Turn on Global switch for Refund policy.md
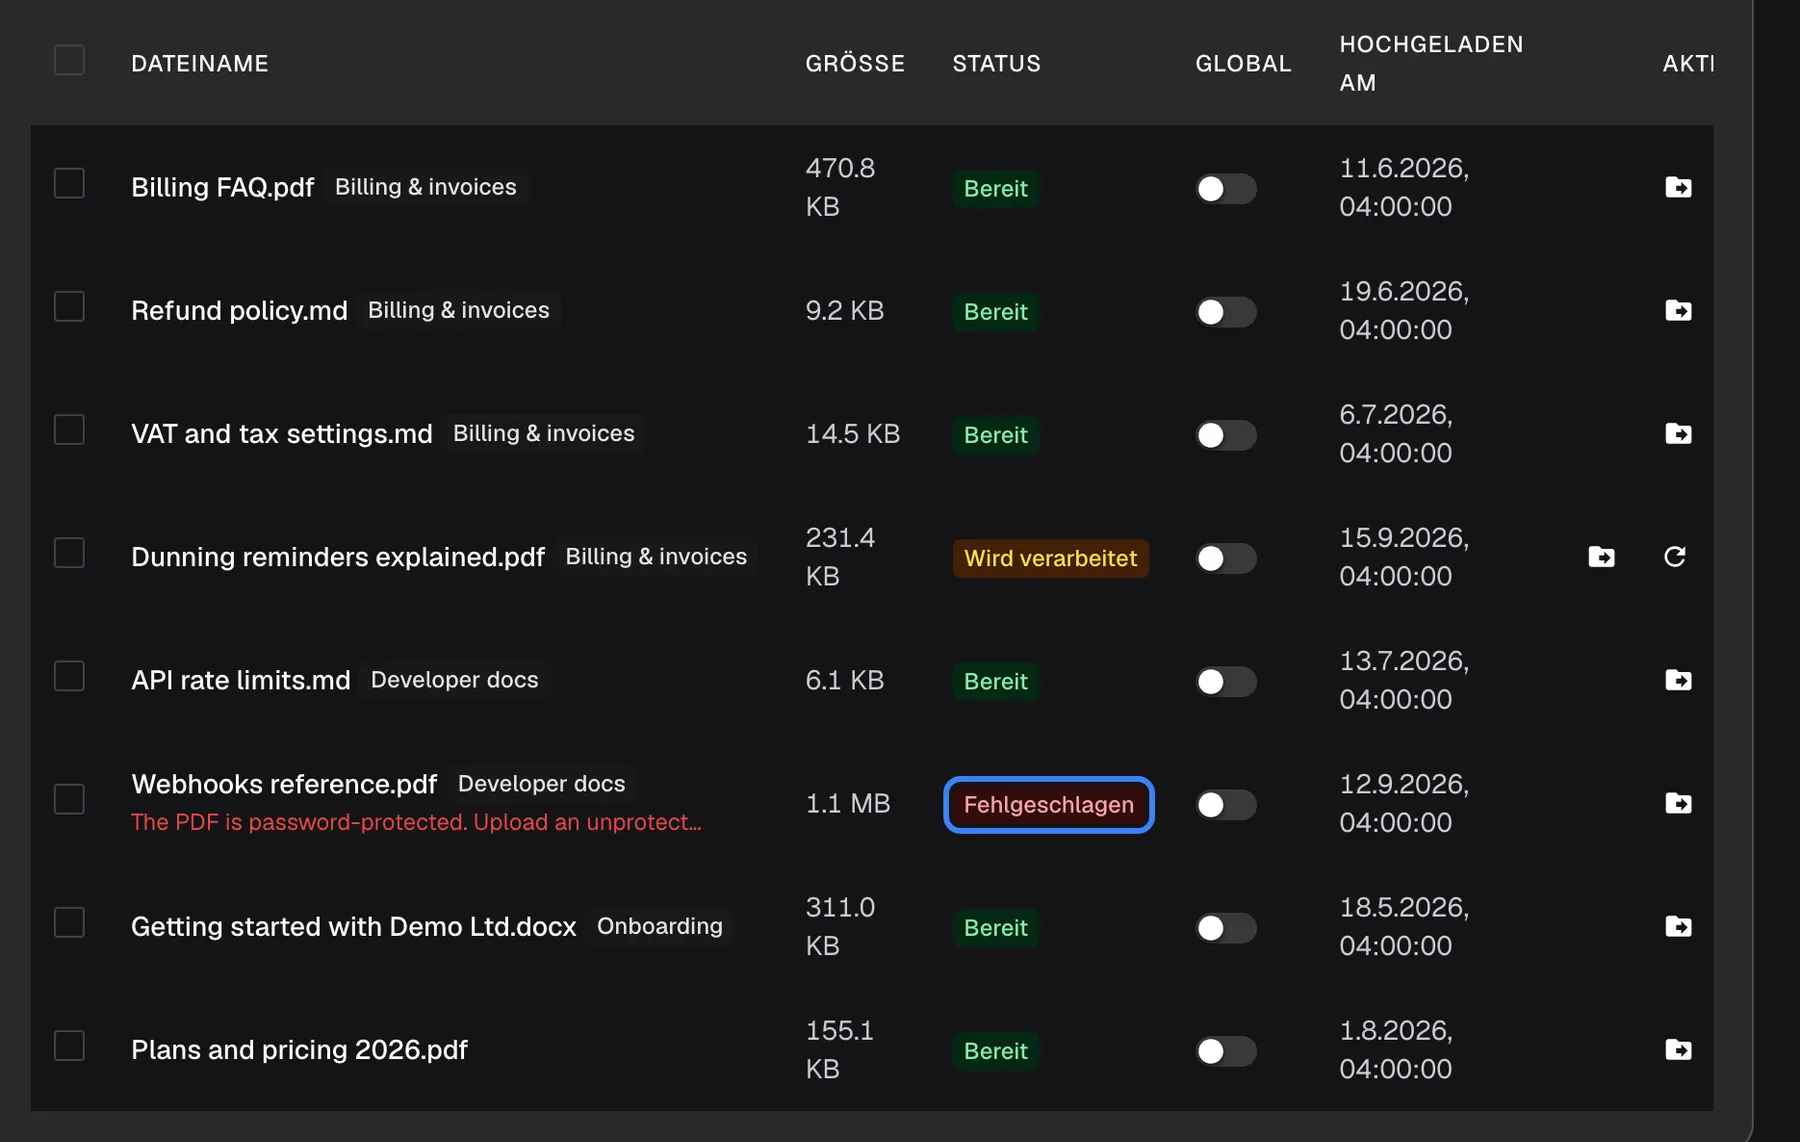This screenshot has height=1142, width=1800. click(1226, 312)
